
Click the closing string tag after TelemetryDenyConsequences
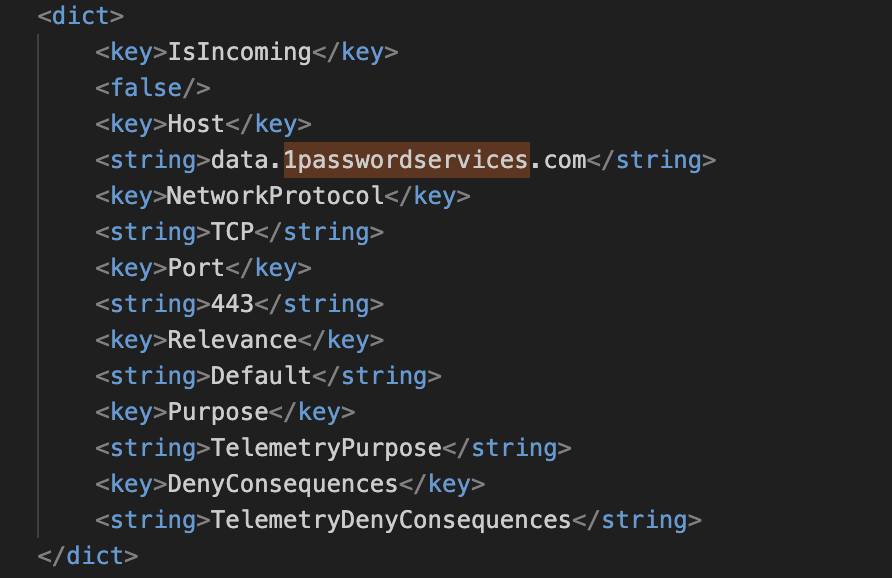[637, 520]
